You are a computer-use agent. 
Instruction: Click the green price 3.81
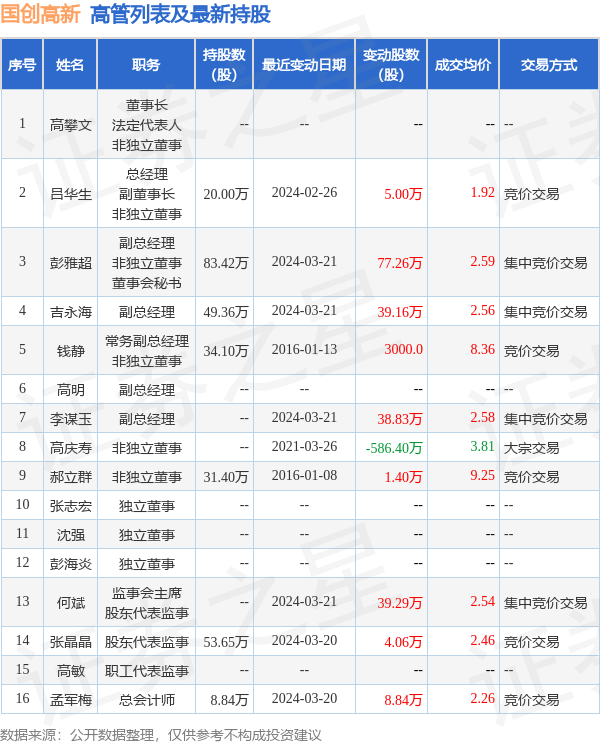(x=482, y=446)
